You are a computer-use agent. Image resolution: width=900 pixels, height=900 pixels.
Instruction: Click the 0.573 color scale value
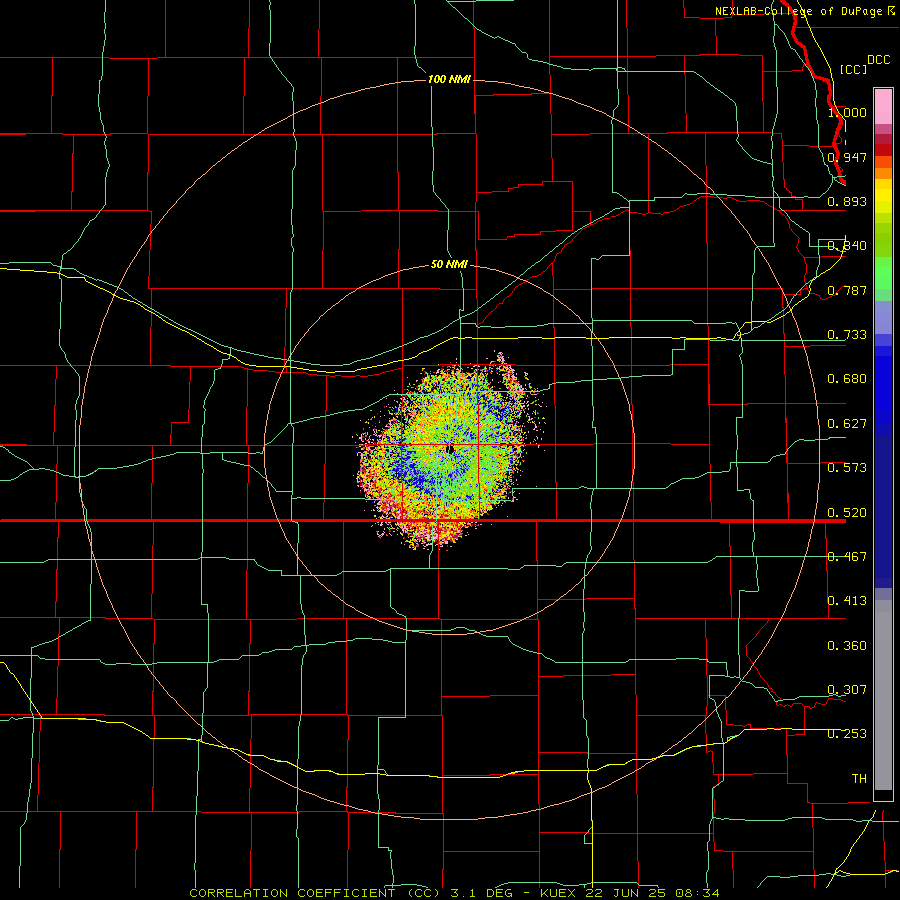(x=847, y=468)
